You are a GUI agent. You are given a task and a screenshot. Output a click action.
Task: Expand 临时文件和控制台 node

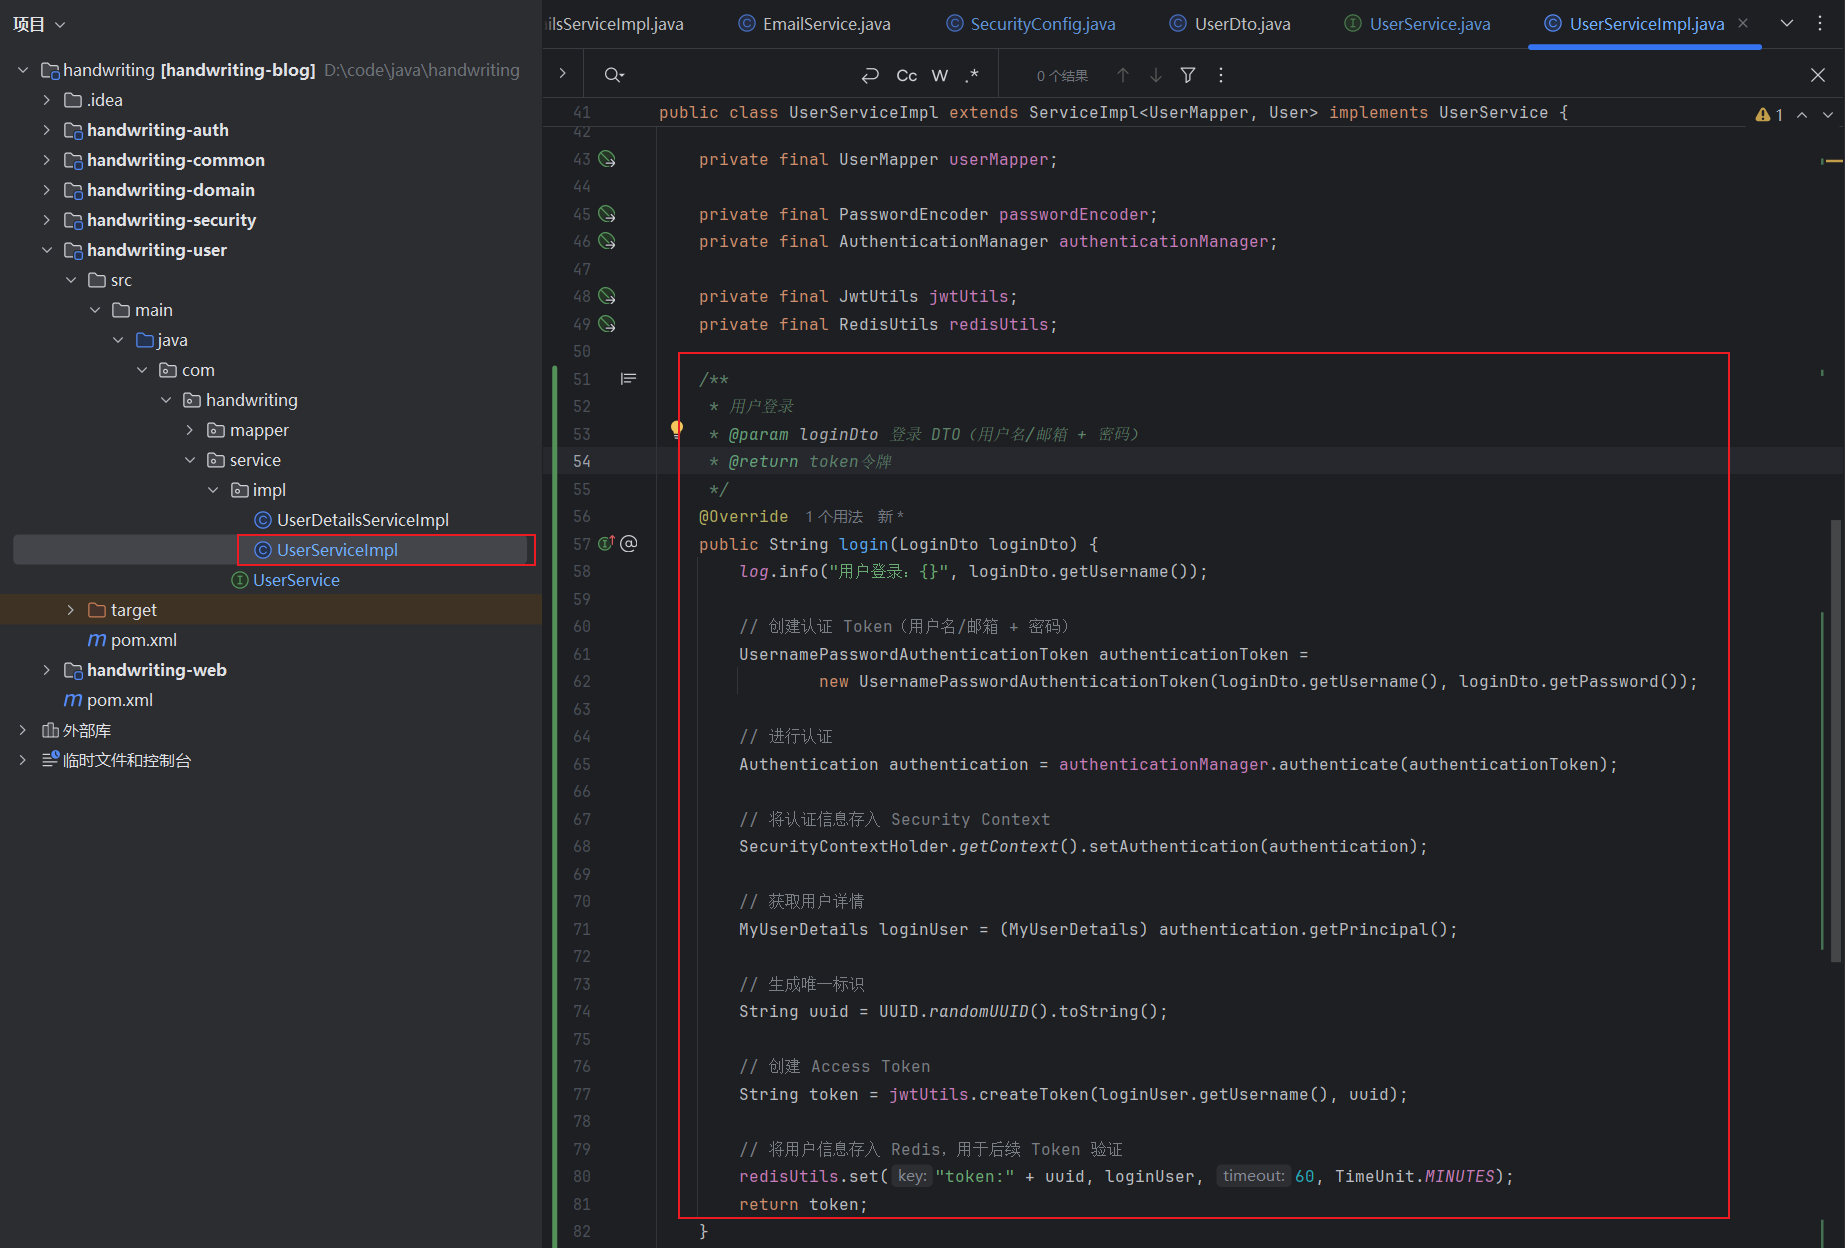point(23,761)
